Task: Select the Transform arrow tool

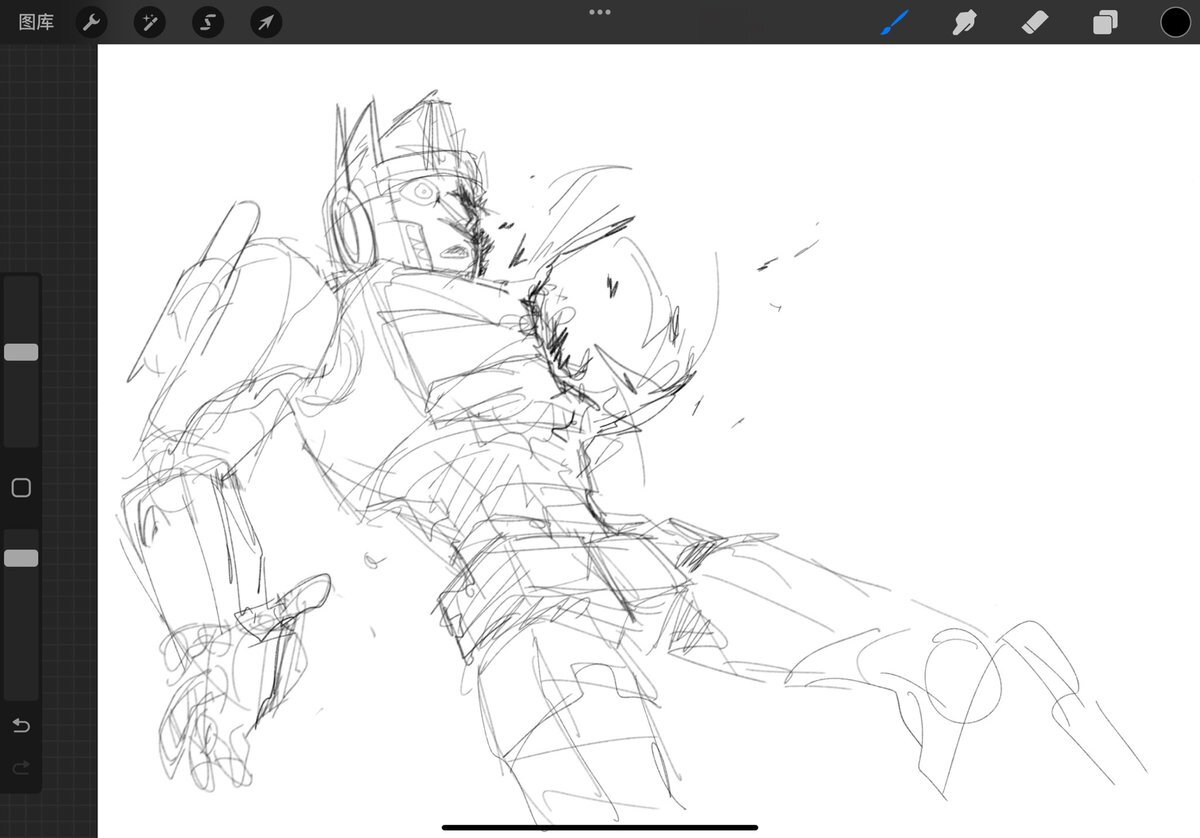Action: click(x=266, y=22)
